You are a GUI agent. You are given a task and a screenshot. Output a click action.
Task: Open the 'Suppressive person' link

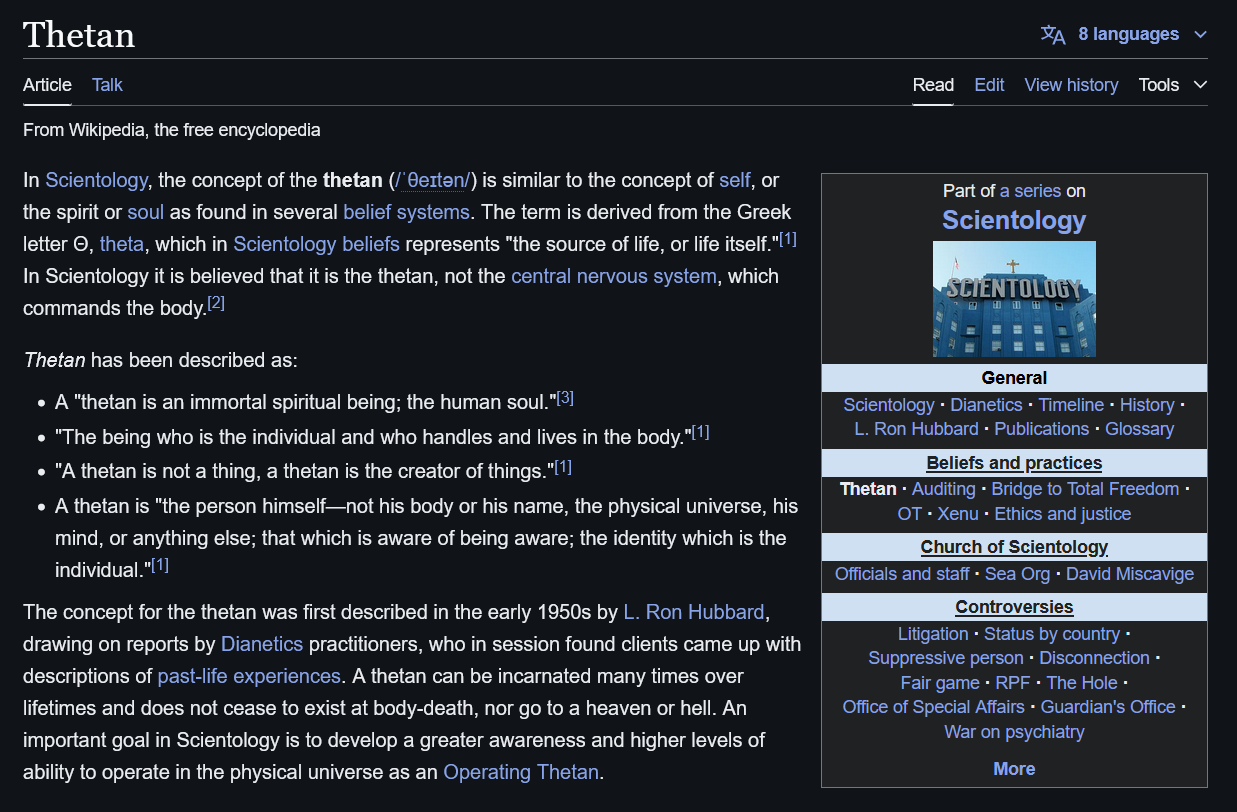coord(946,658)
